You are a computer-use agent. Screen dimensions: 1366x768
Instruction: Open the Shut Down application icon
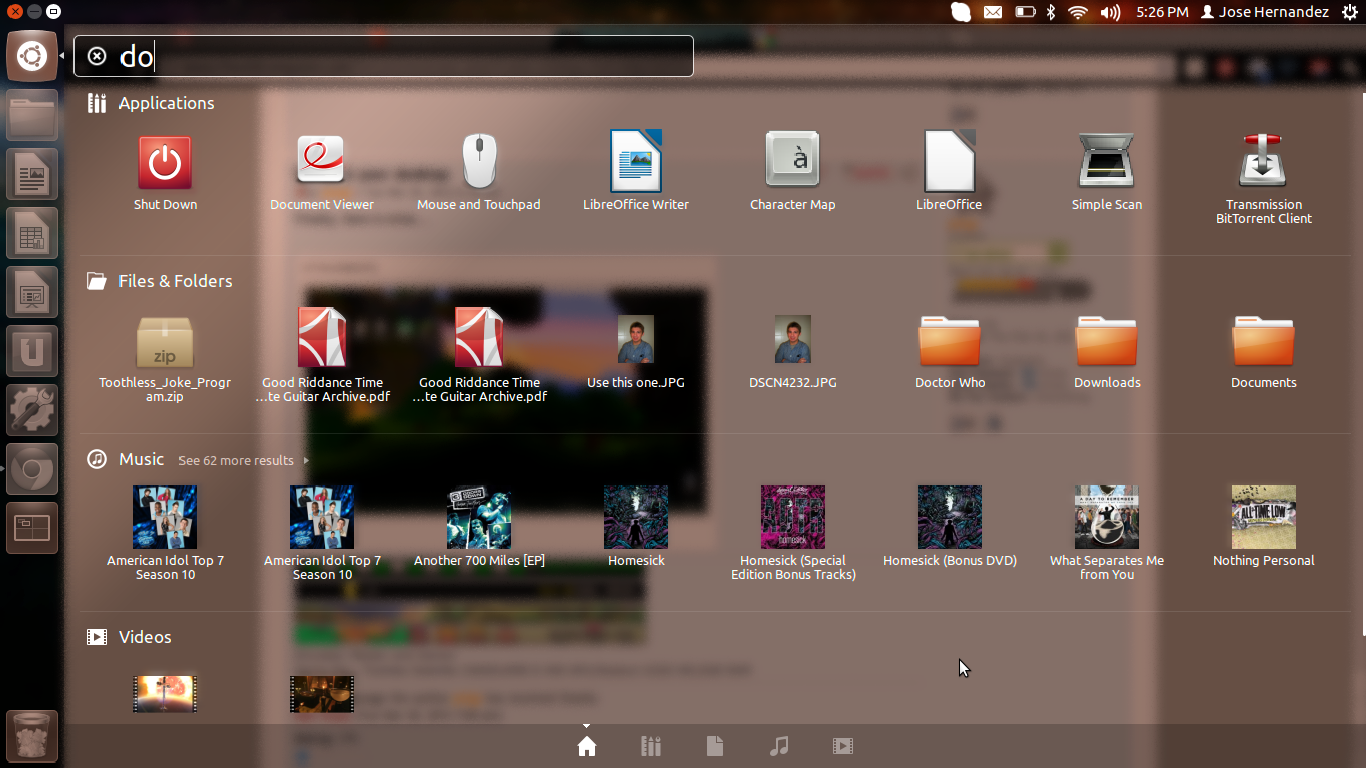pyautogui.click(x=165, y=163)
